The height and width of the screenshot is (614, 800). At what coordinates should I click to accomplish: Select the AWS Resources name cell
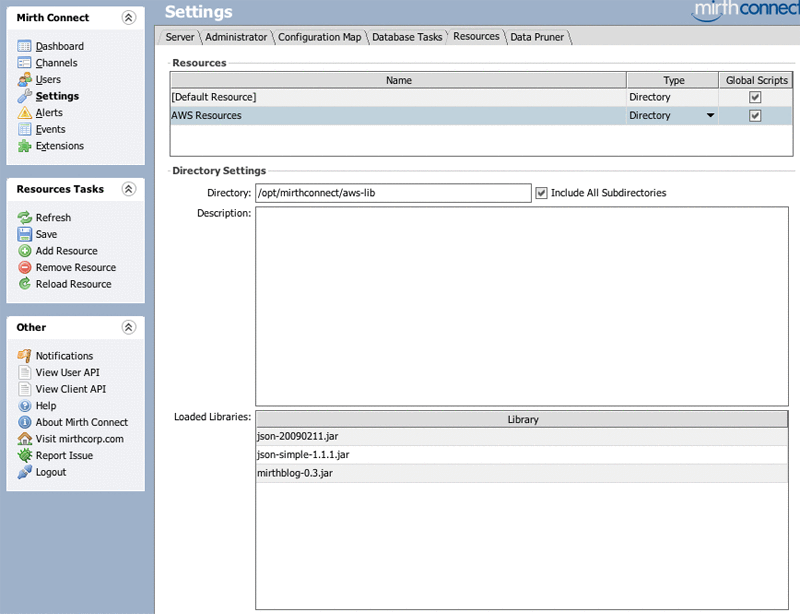pyautogui.click(x=398, y=115)
